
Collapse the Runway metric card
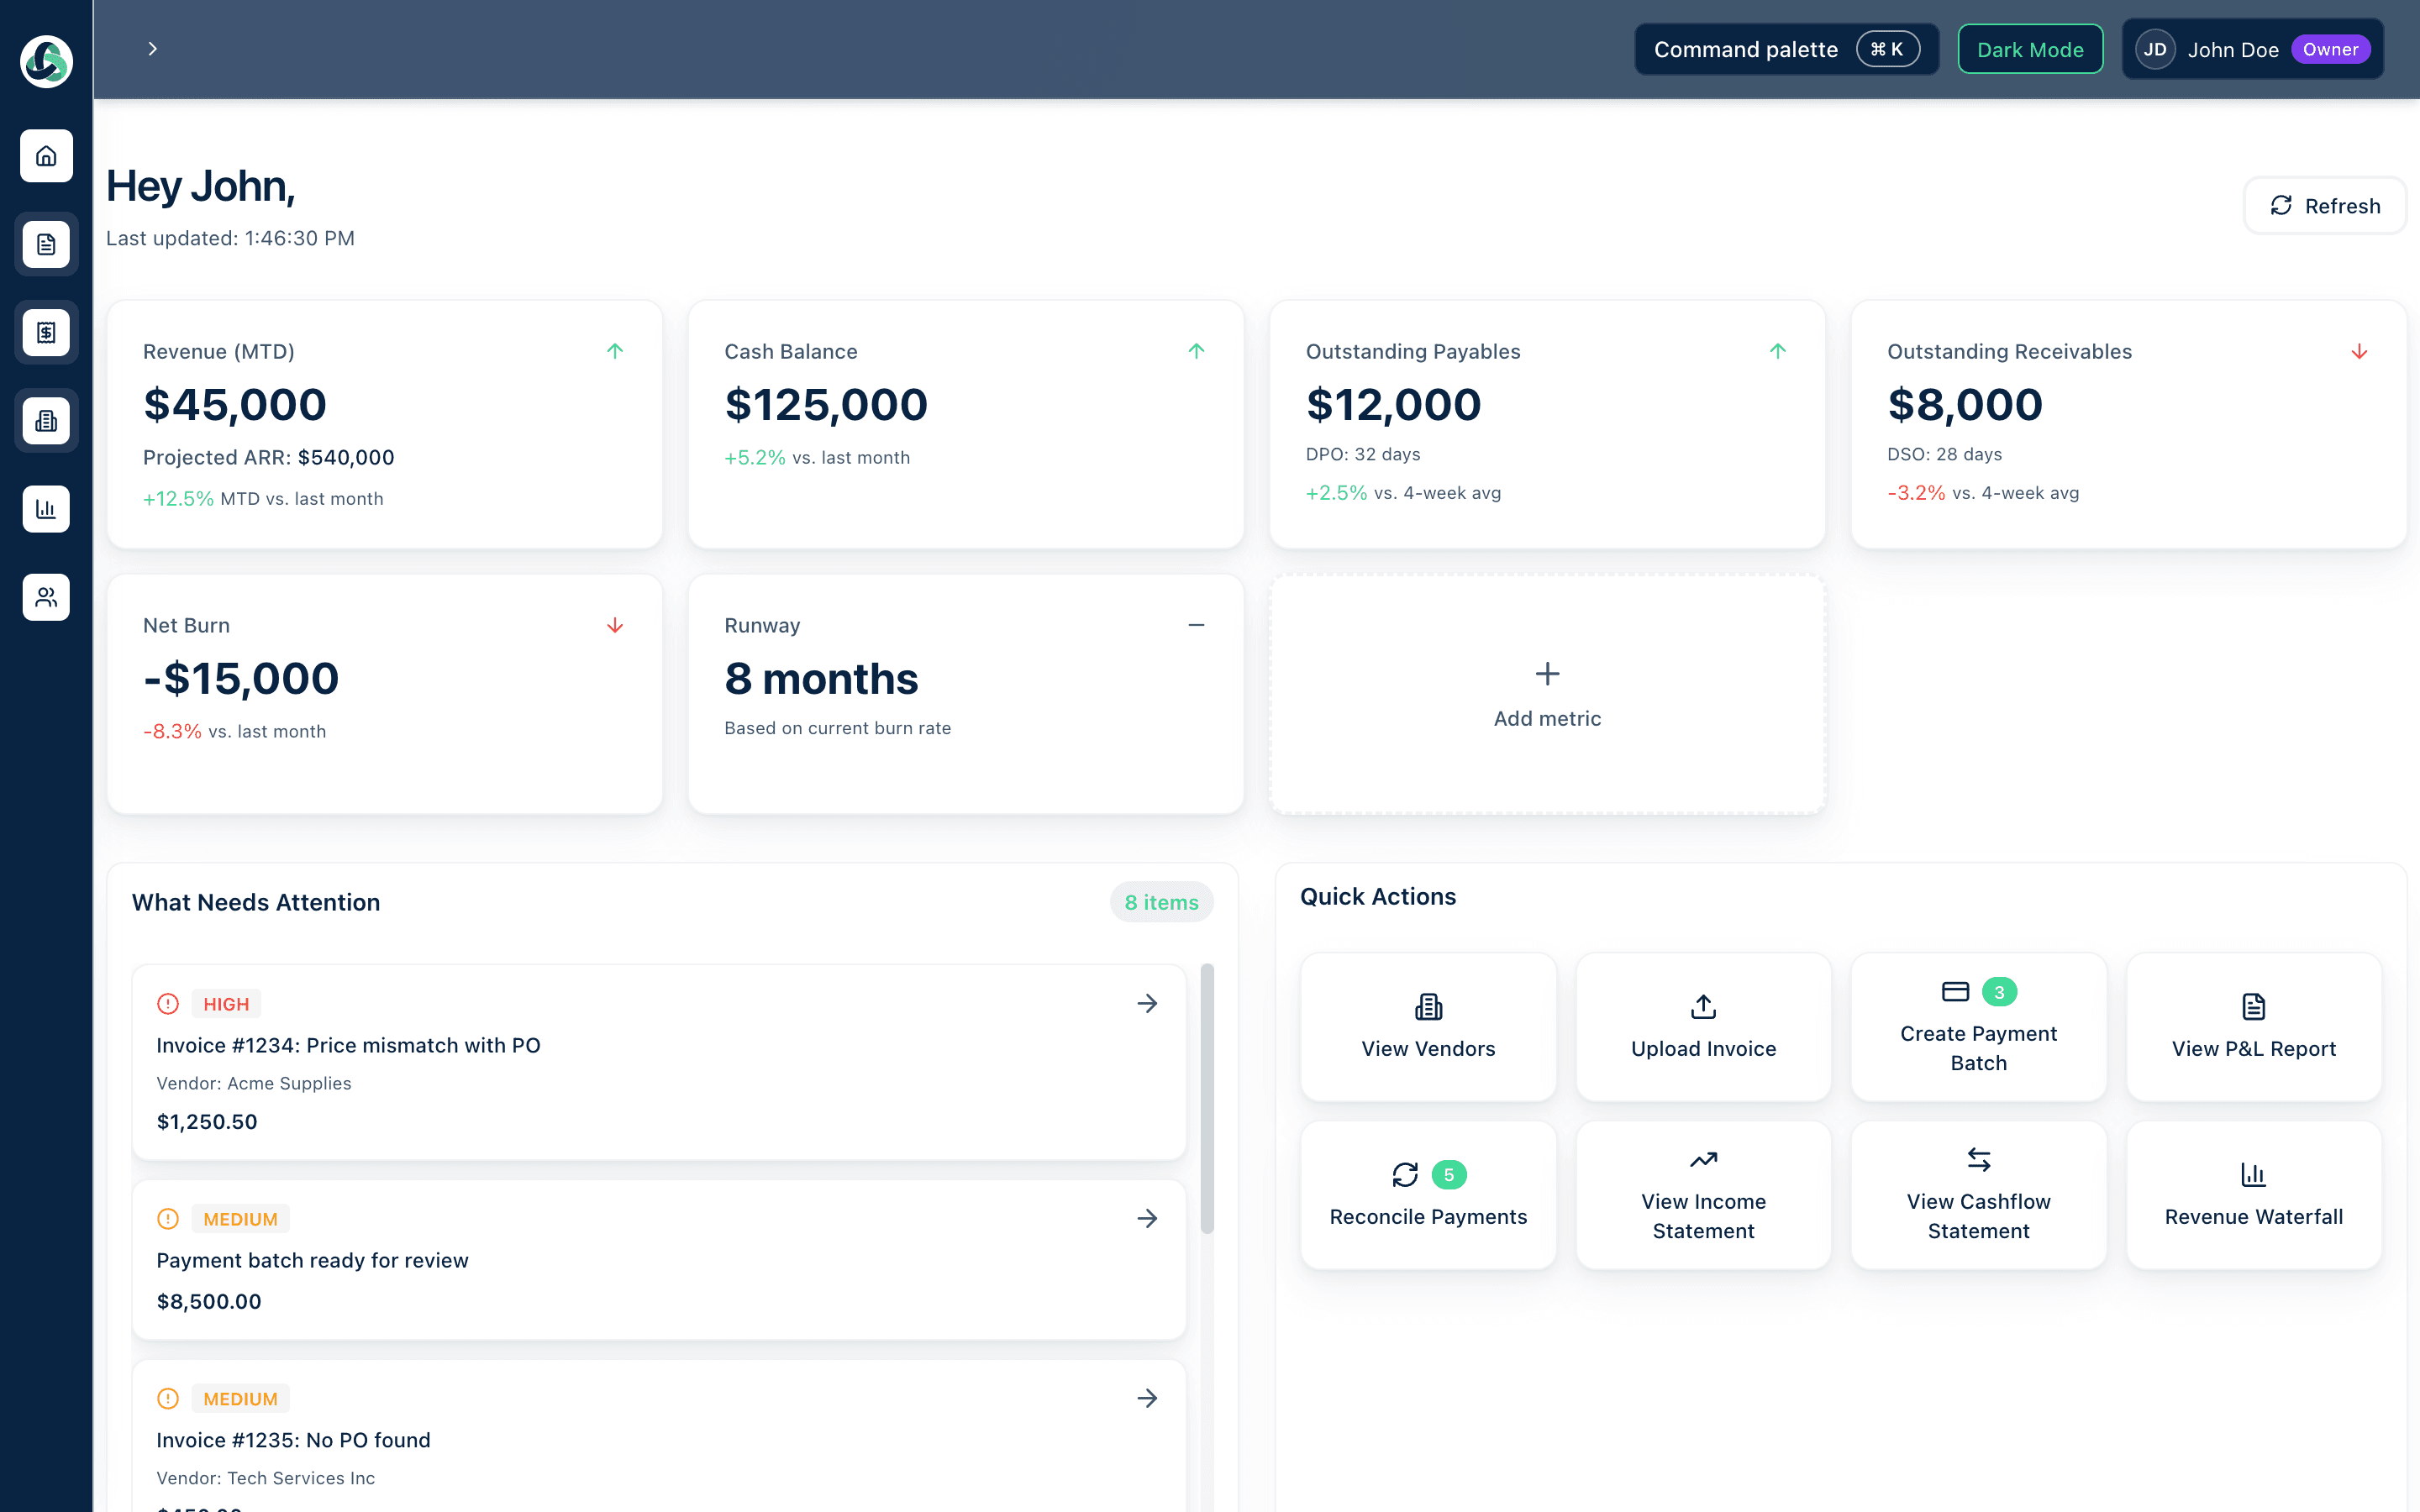1197,624
